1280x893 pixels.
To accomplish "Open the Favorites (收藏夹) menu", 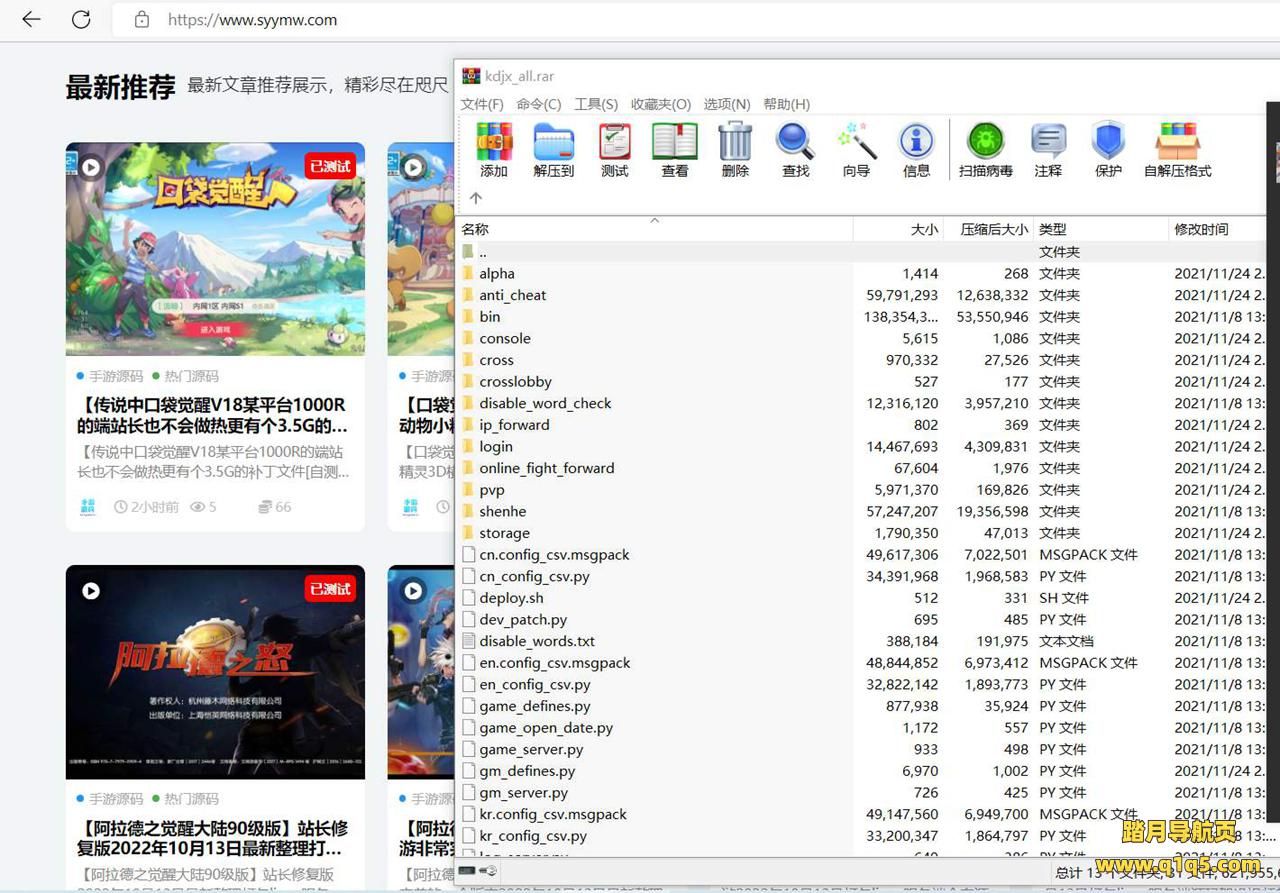I will (x=660, y=104).
